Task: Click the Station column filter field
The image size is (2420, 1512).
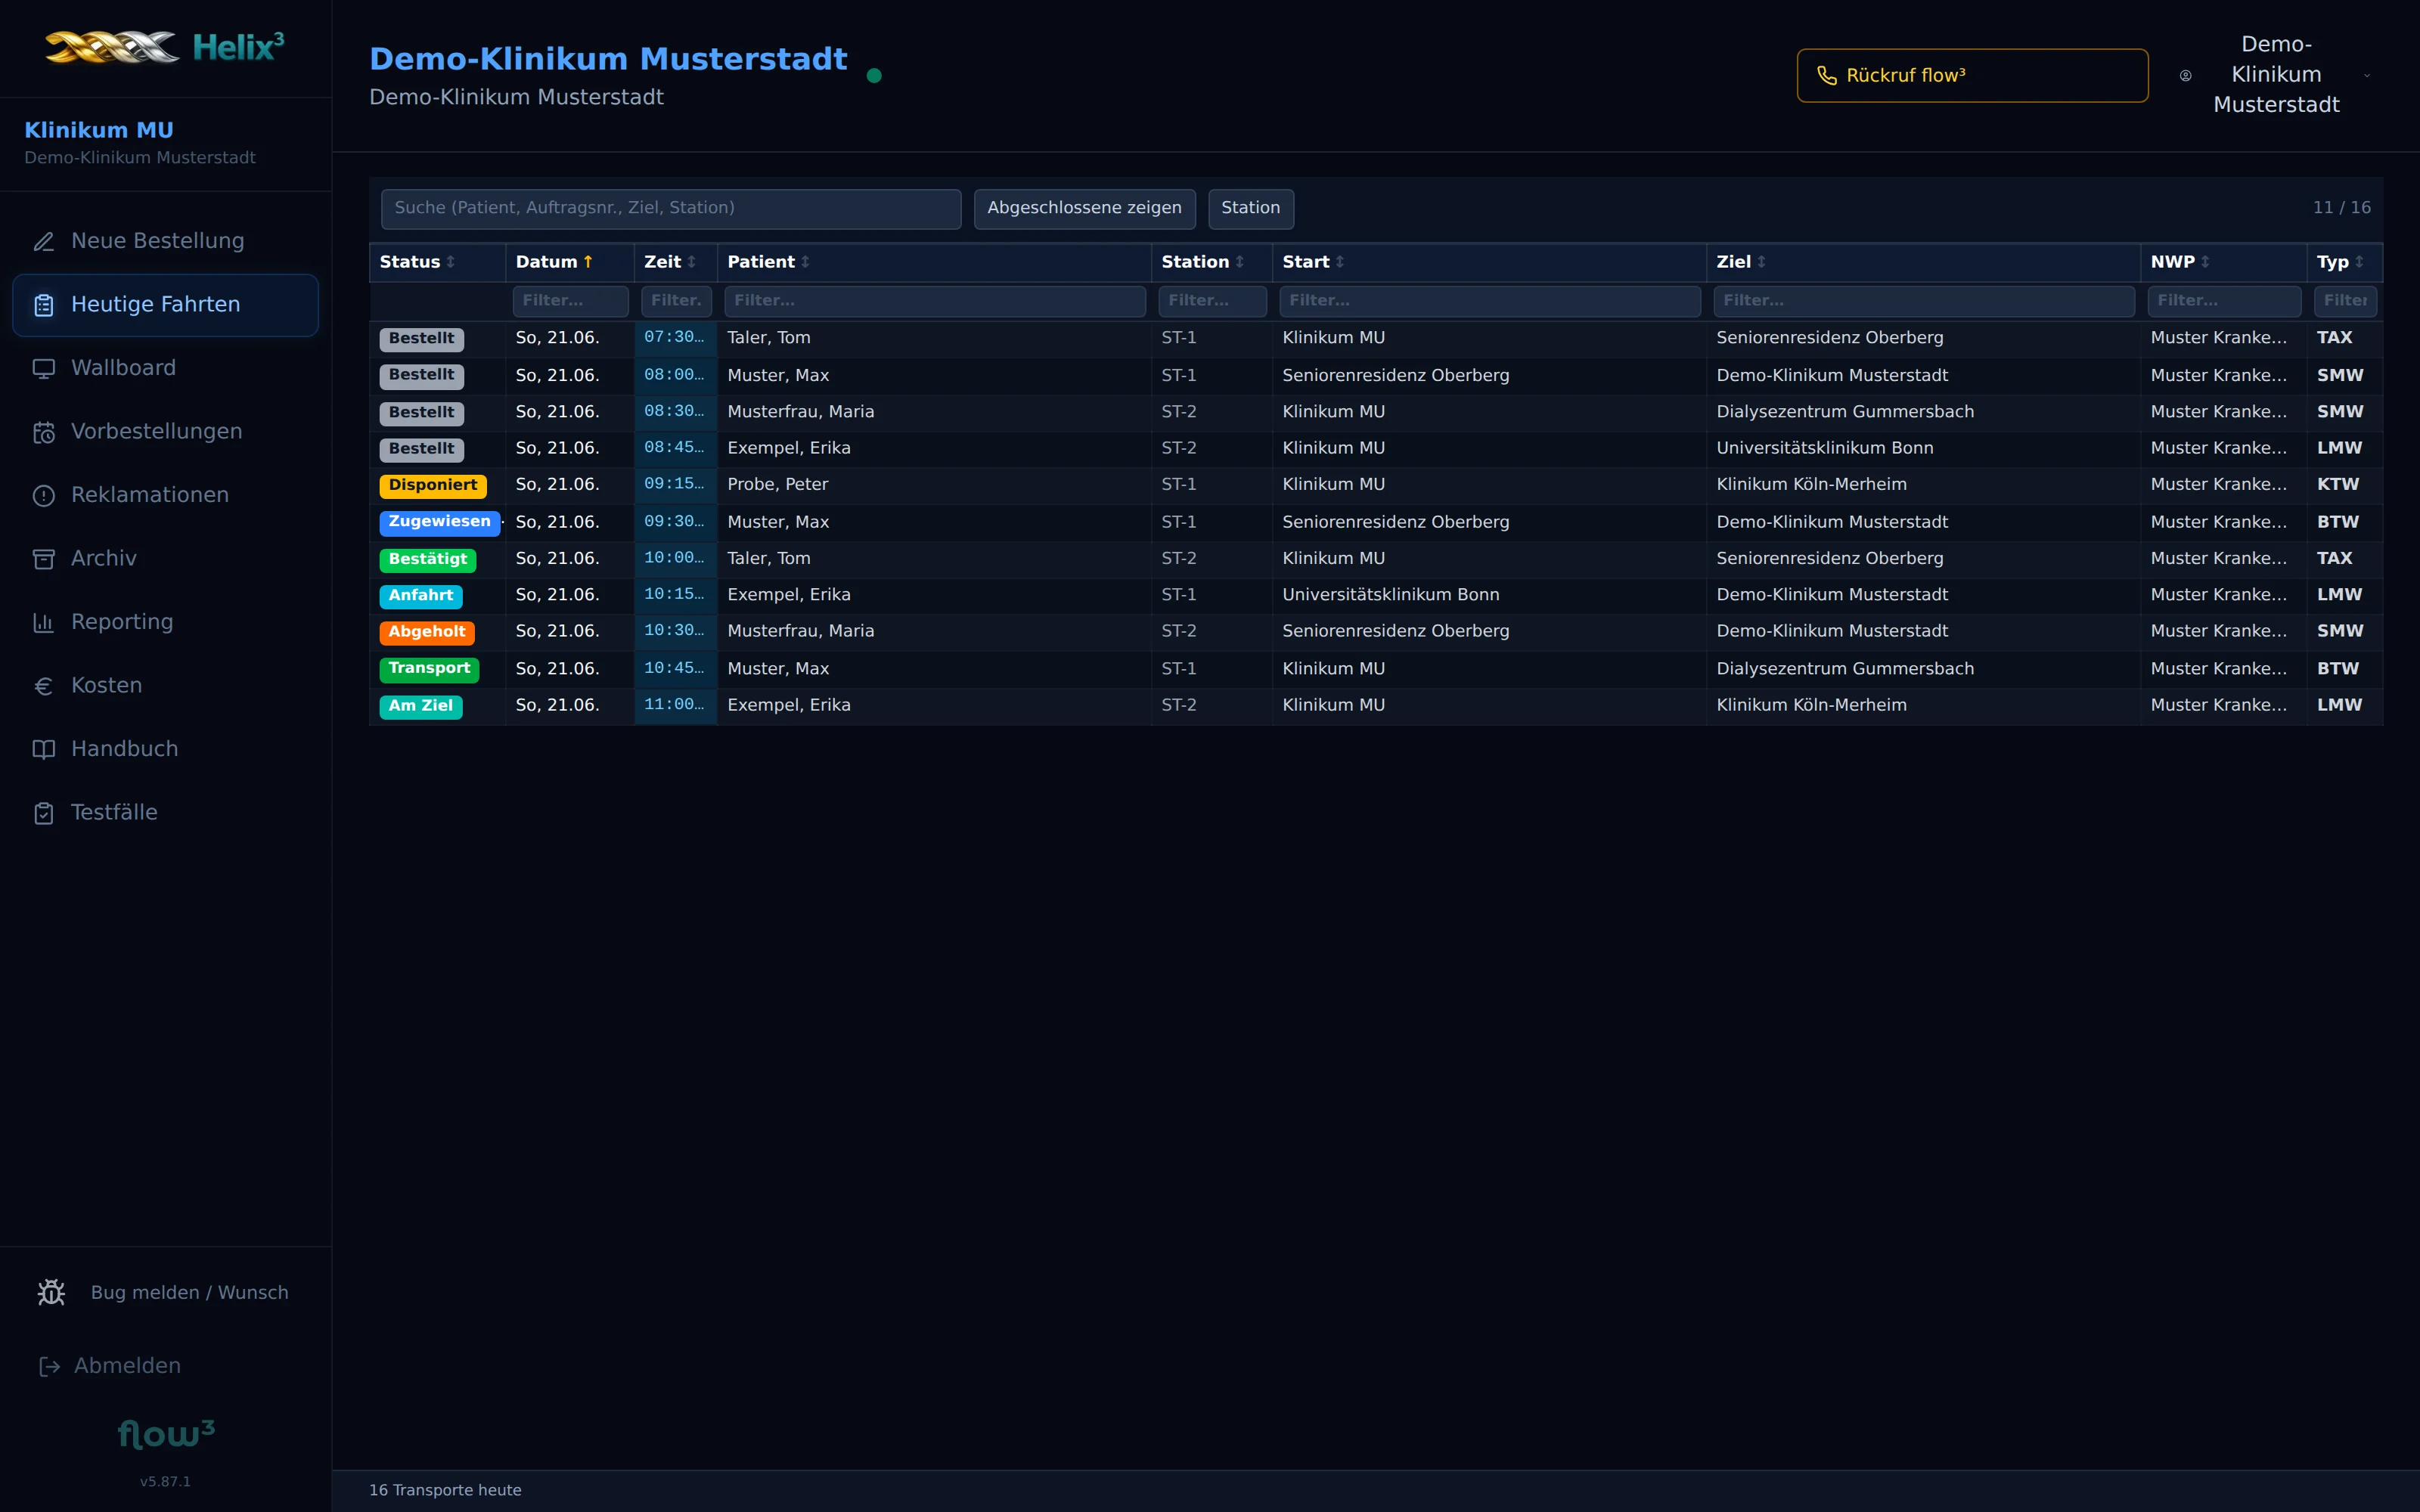Action: click(x=1212, y=301)
